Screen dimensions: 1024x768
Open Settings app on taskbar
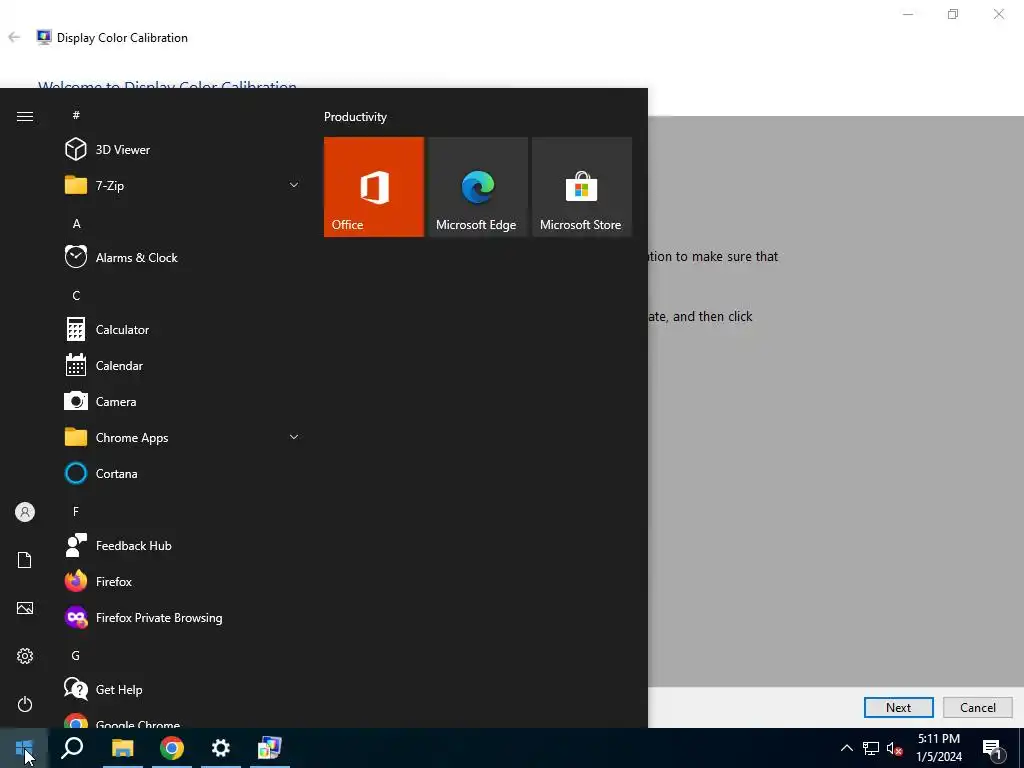point(221,748)
